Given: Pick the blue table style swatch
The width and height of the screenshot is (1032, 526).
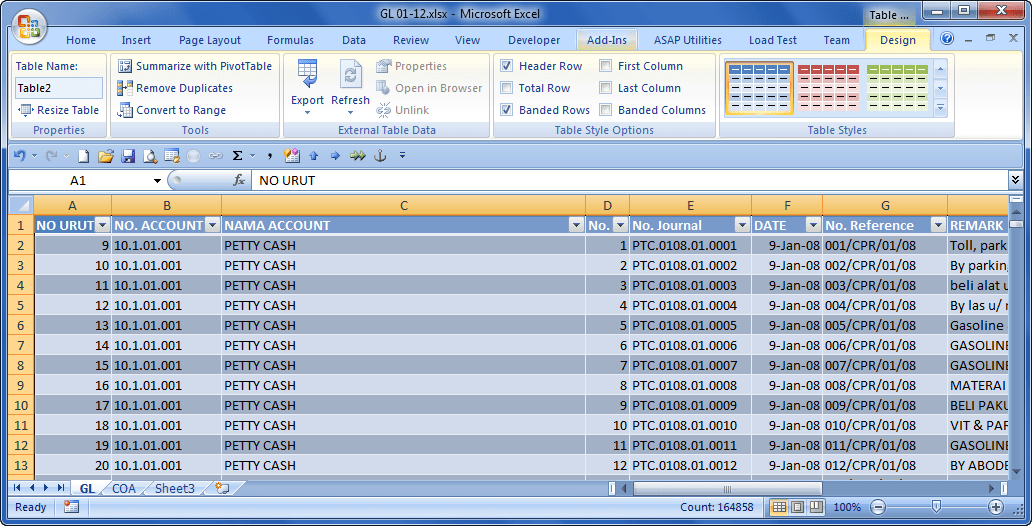Looking at the screenshot, I should click(x=759, y=88).
